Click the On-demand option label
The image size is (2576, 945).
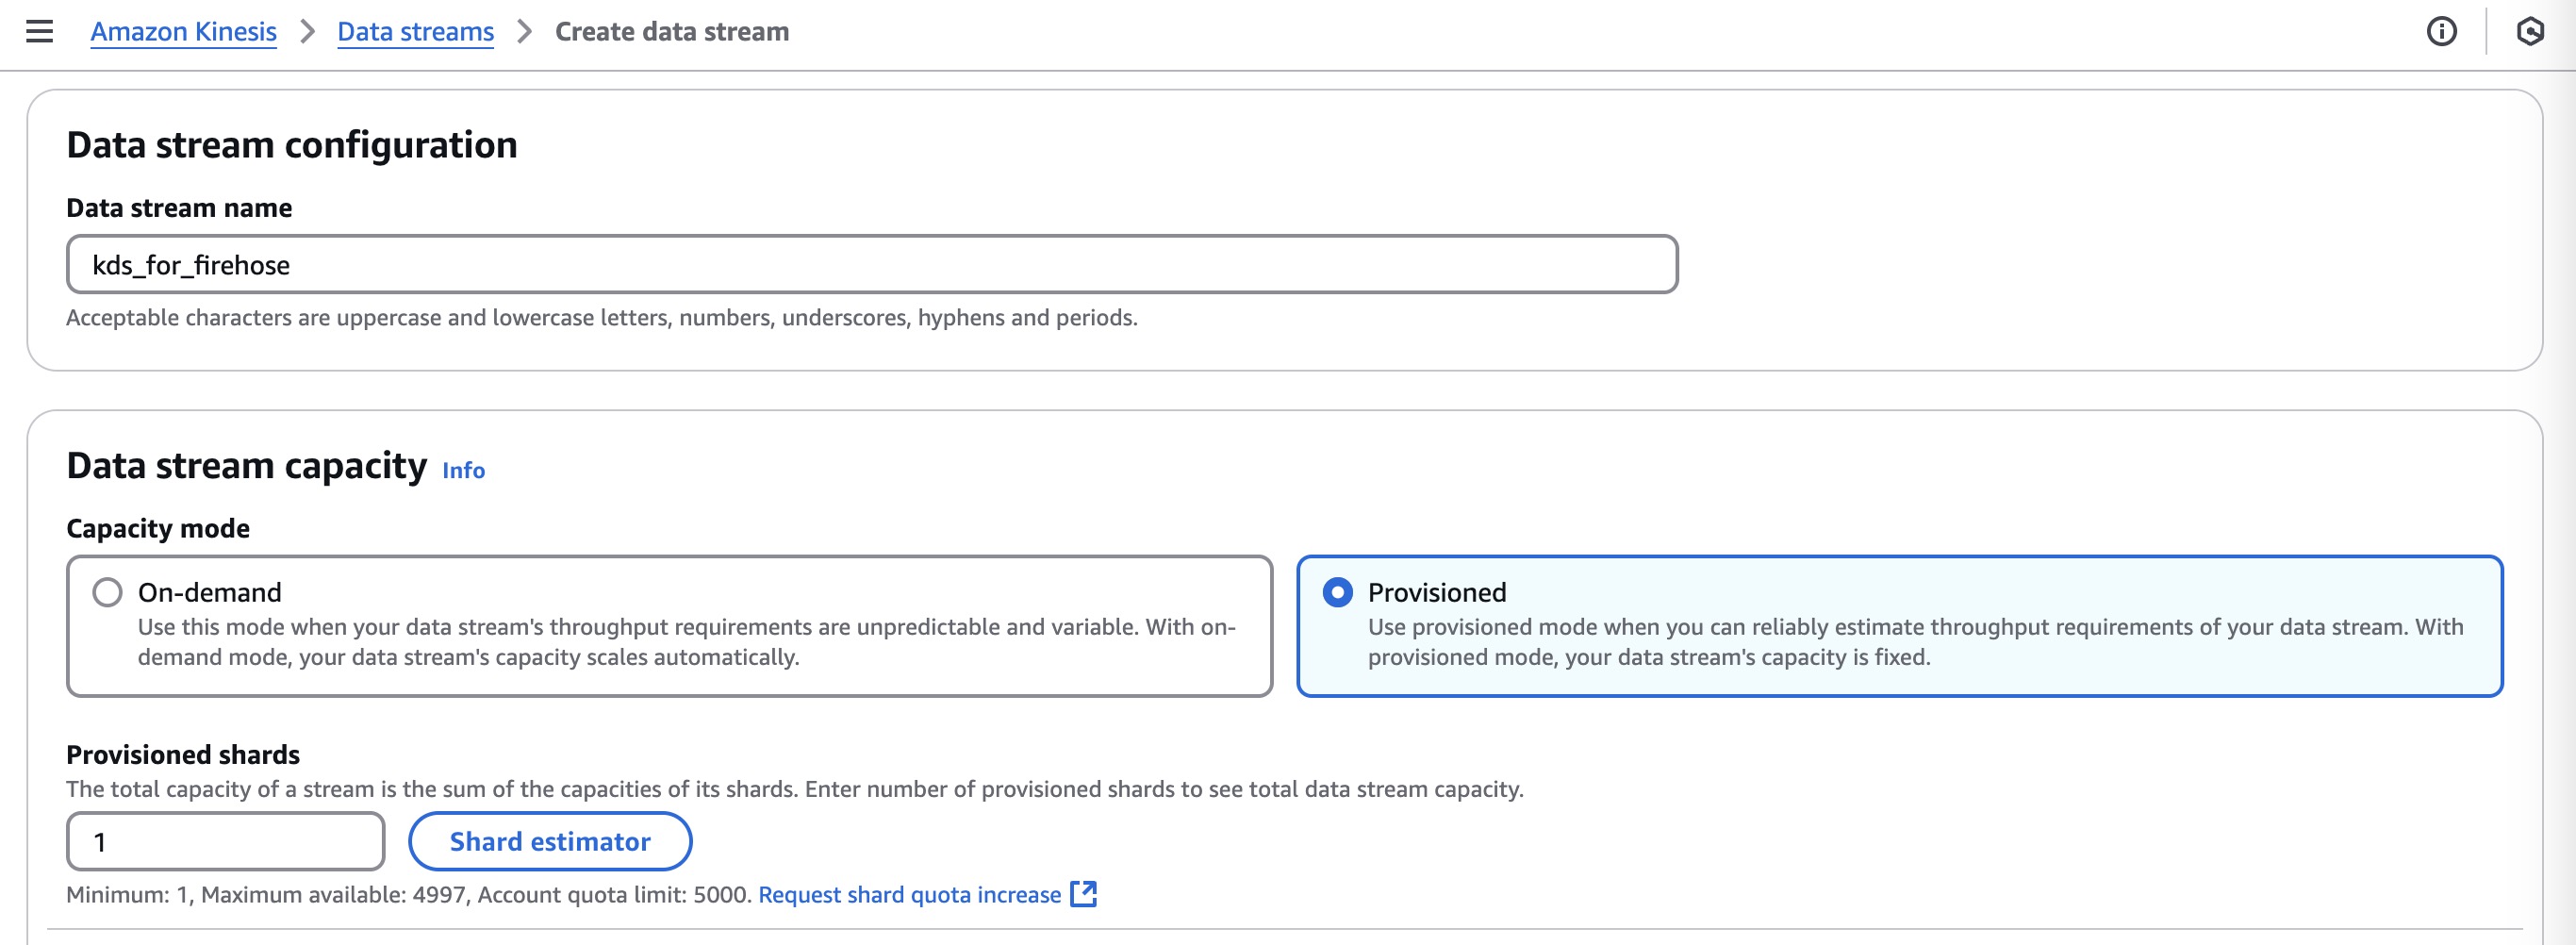pyautogui.click(x=209, y=592)
